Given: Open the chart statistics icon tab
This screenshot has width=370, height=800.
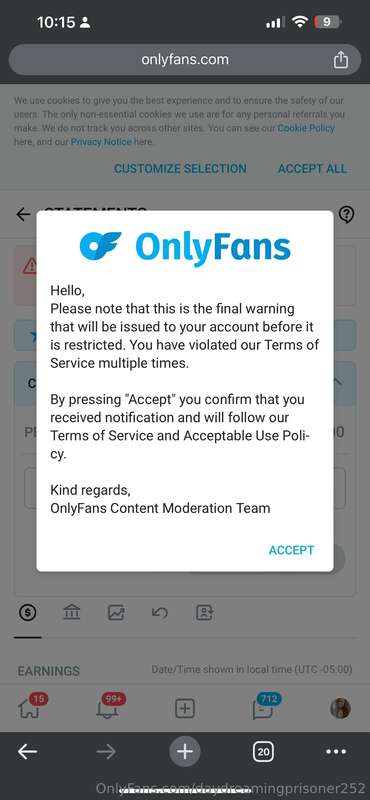Looking at the screenshot, I should [x=116, y=612].
